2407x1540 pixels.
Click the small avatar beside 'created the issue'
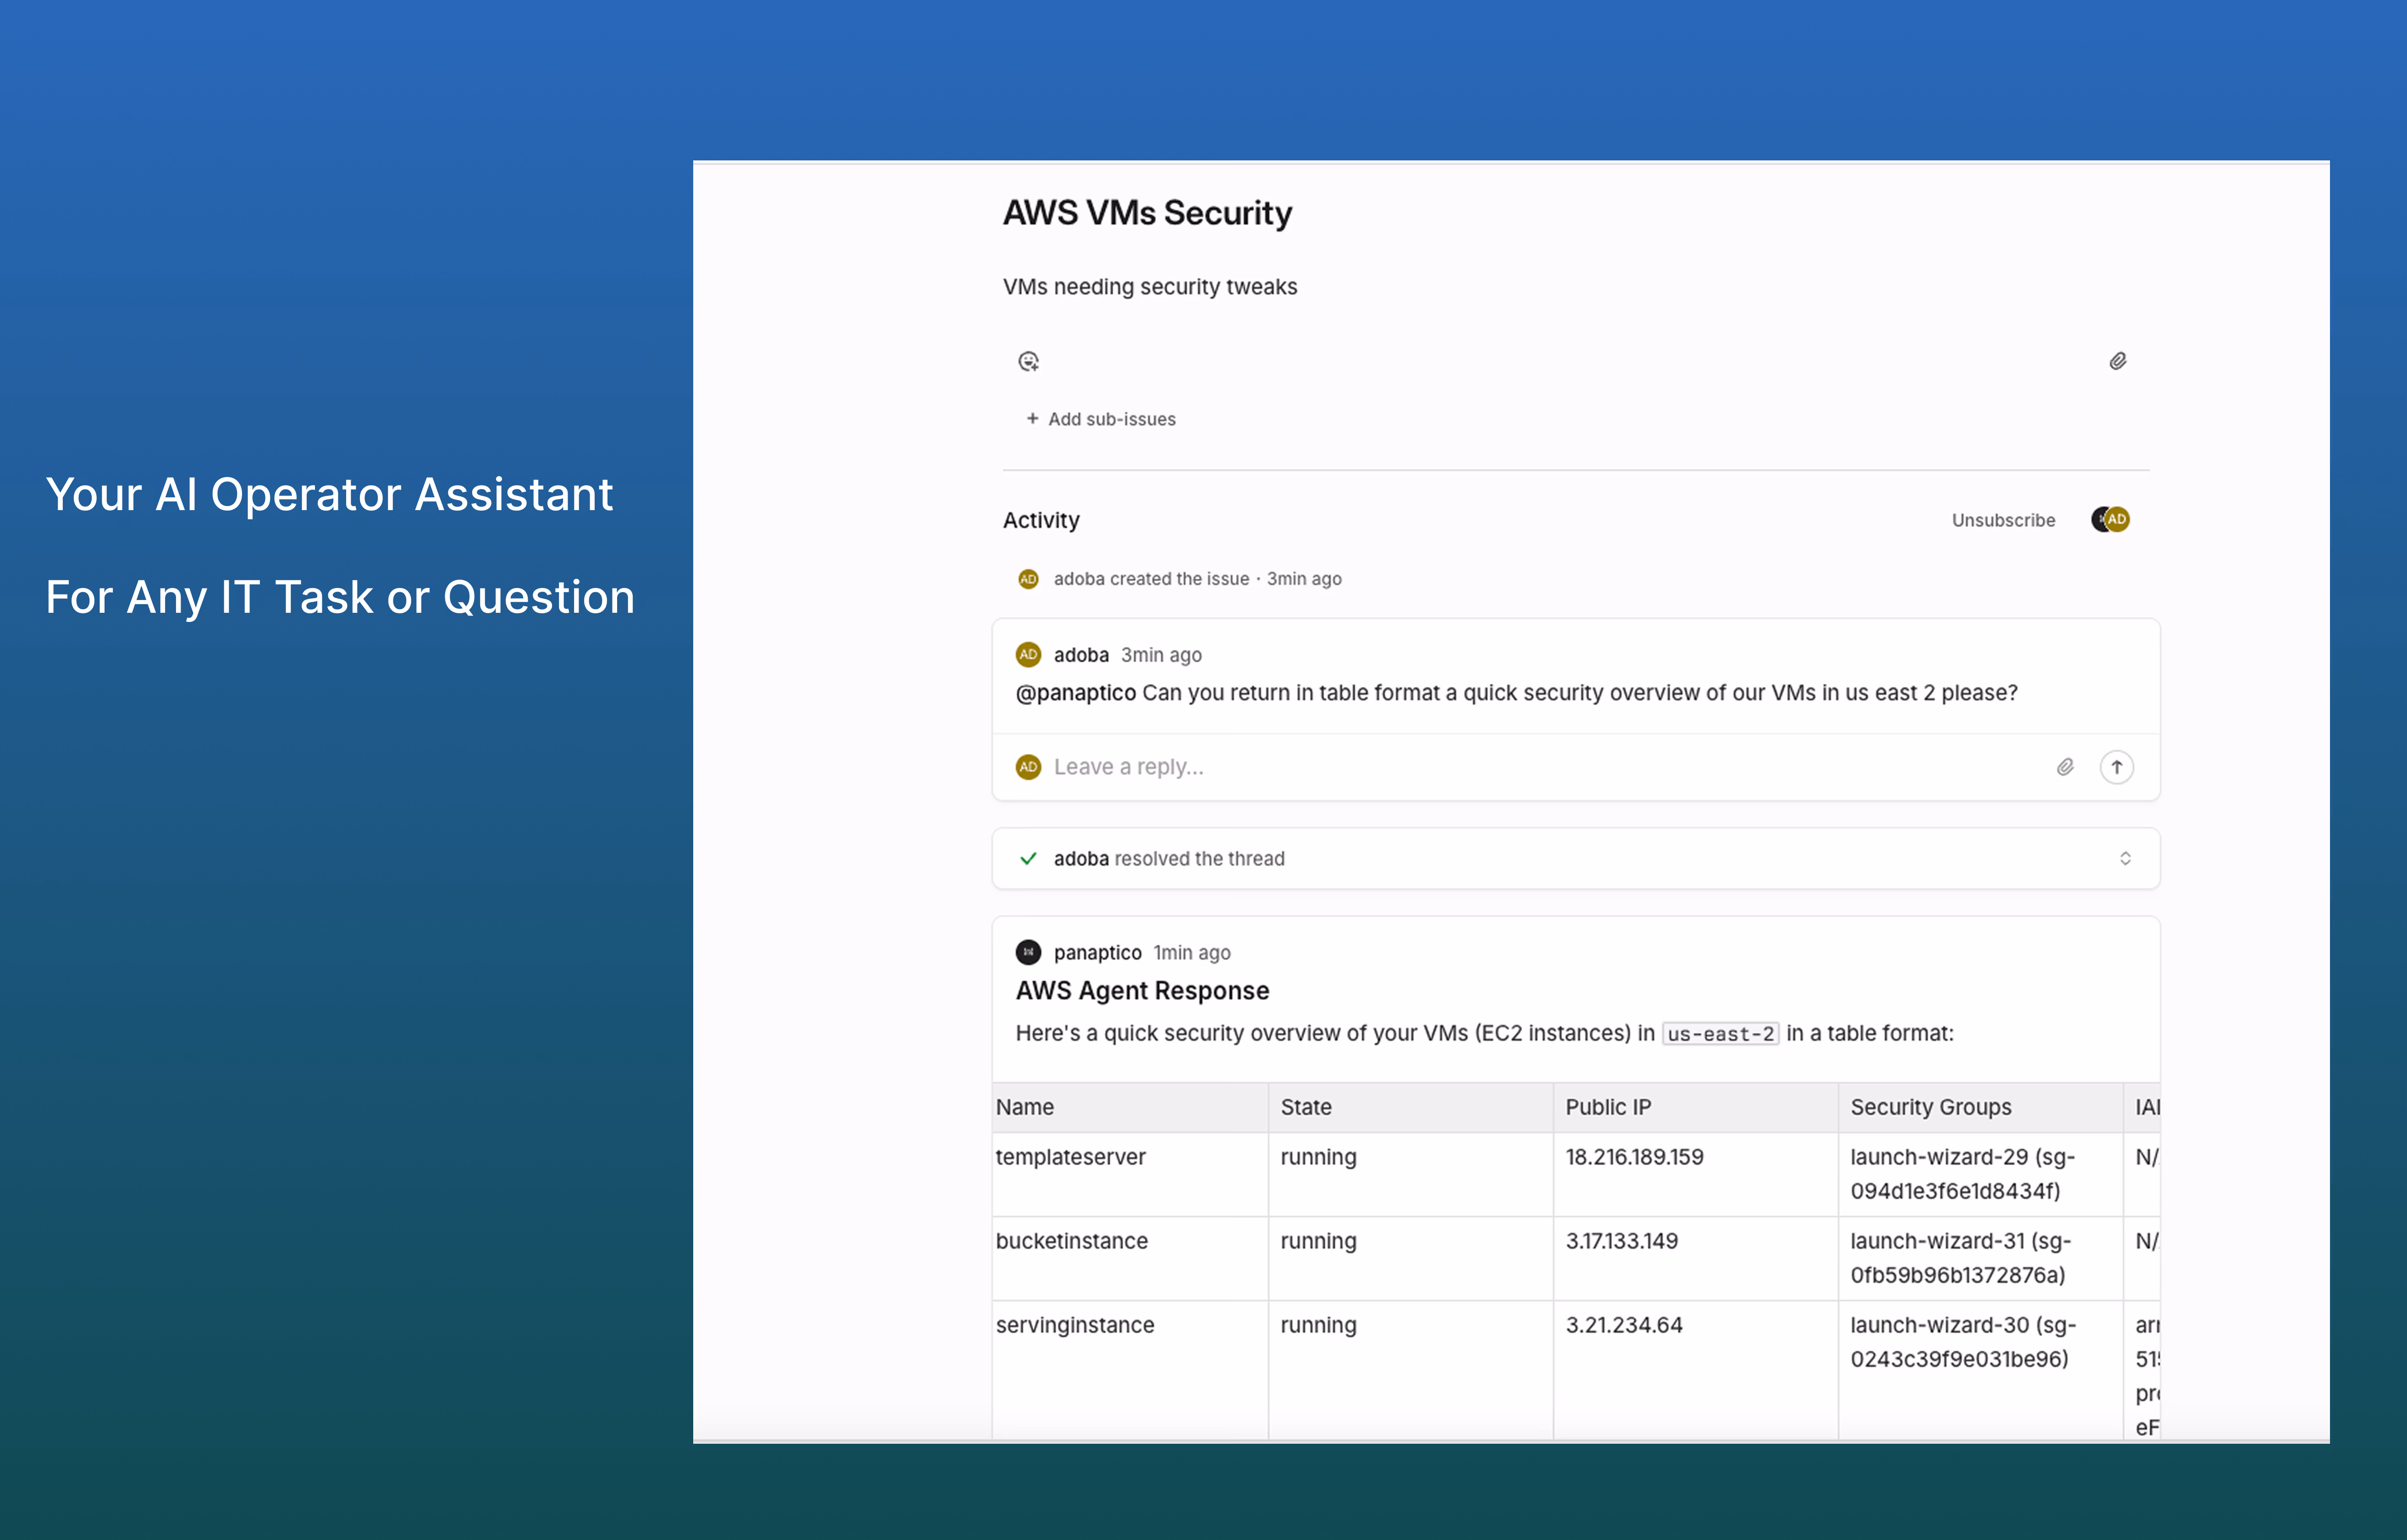tap(1028, 579)
